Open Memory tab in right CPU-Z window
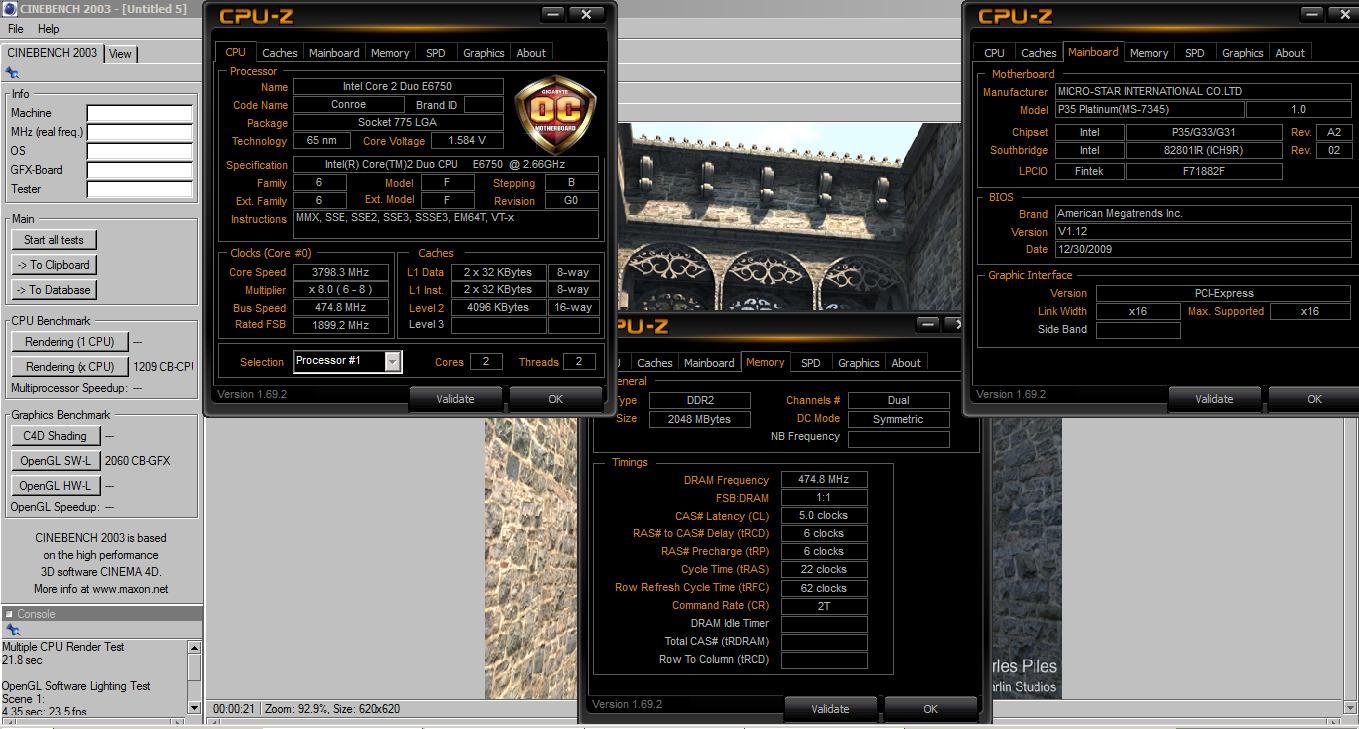1359x729 pixels. coord(1149,53)
